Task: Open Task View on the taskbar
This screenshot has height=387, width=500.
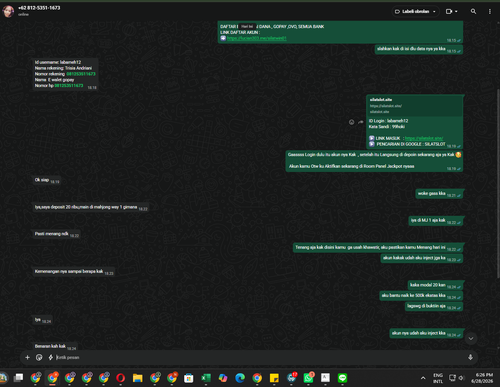Action: pyautogui.click(x=19, y=378)
